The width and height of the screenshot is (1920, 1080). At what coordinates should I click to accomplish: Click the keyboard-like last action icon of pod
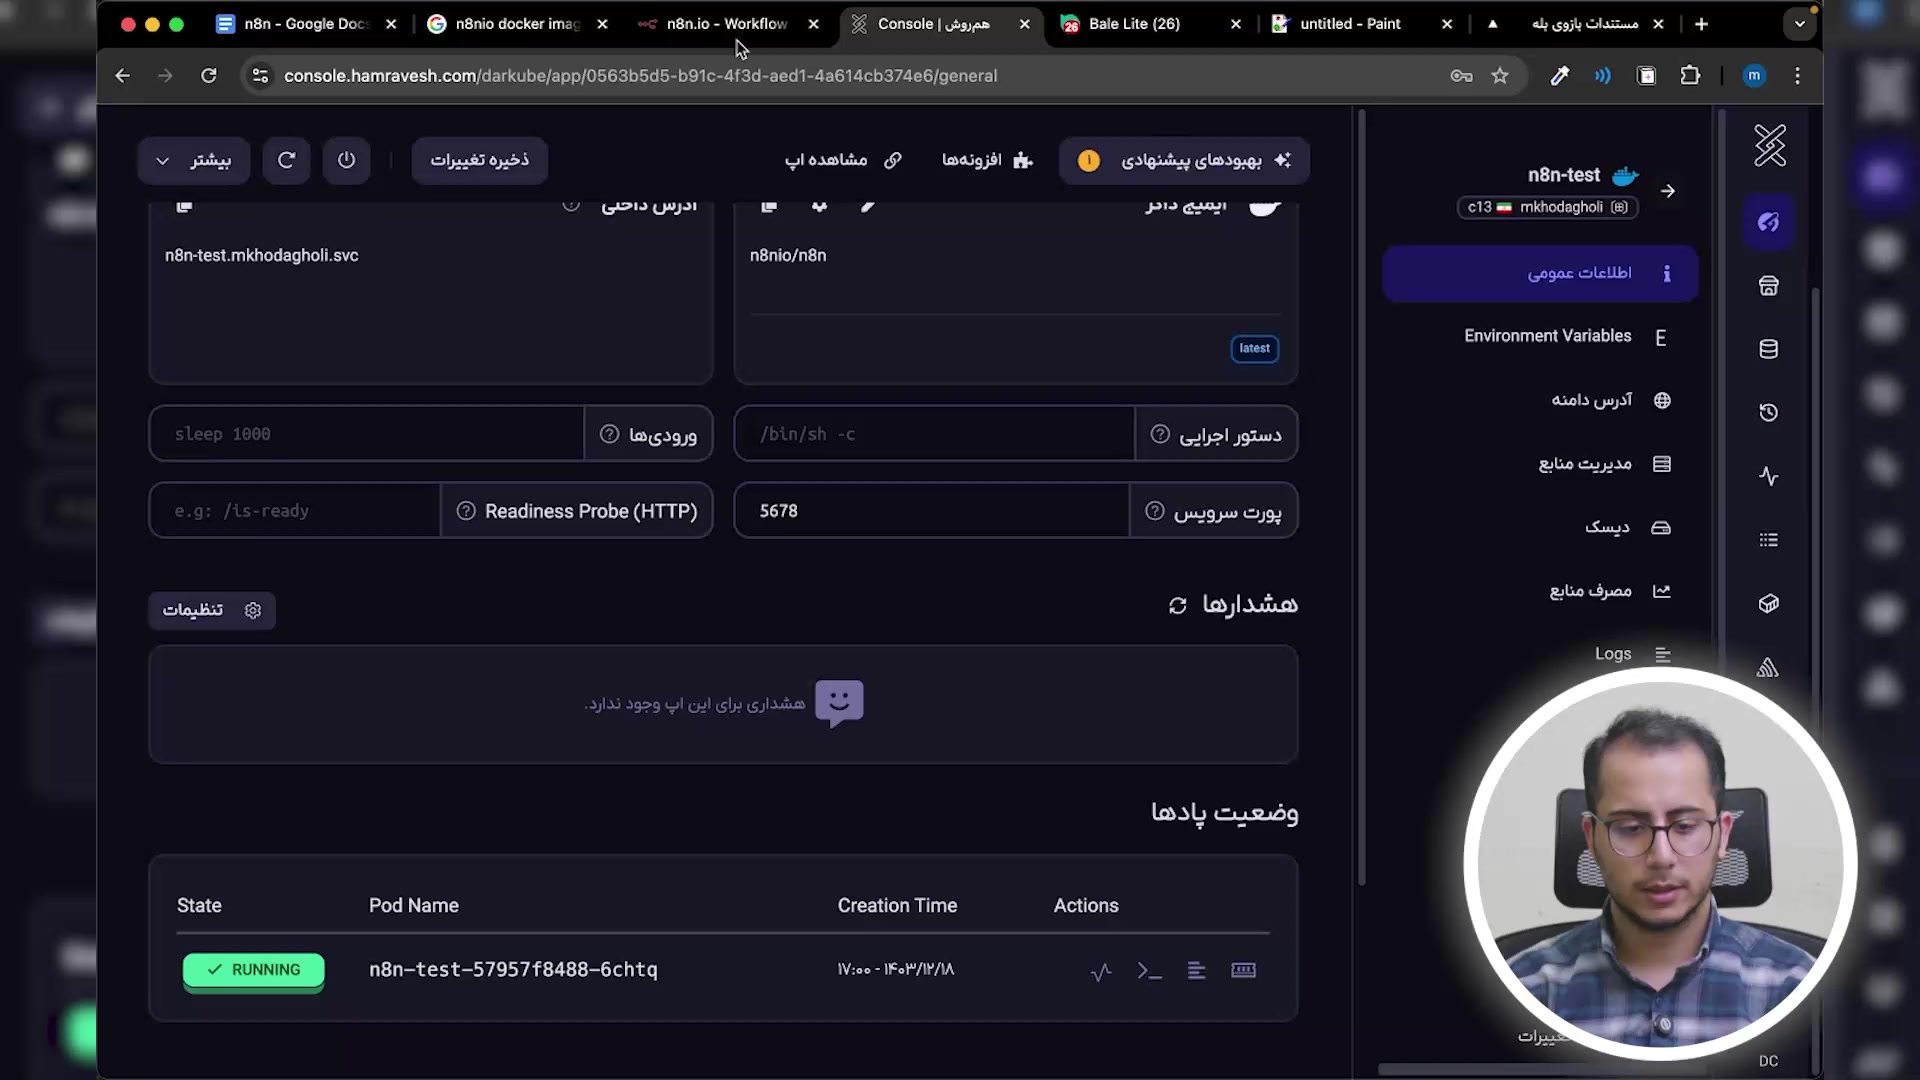1243,971
